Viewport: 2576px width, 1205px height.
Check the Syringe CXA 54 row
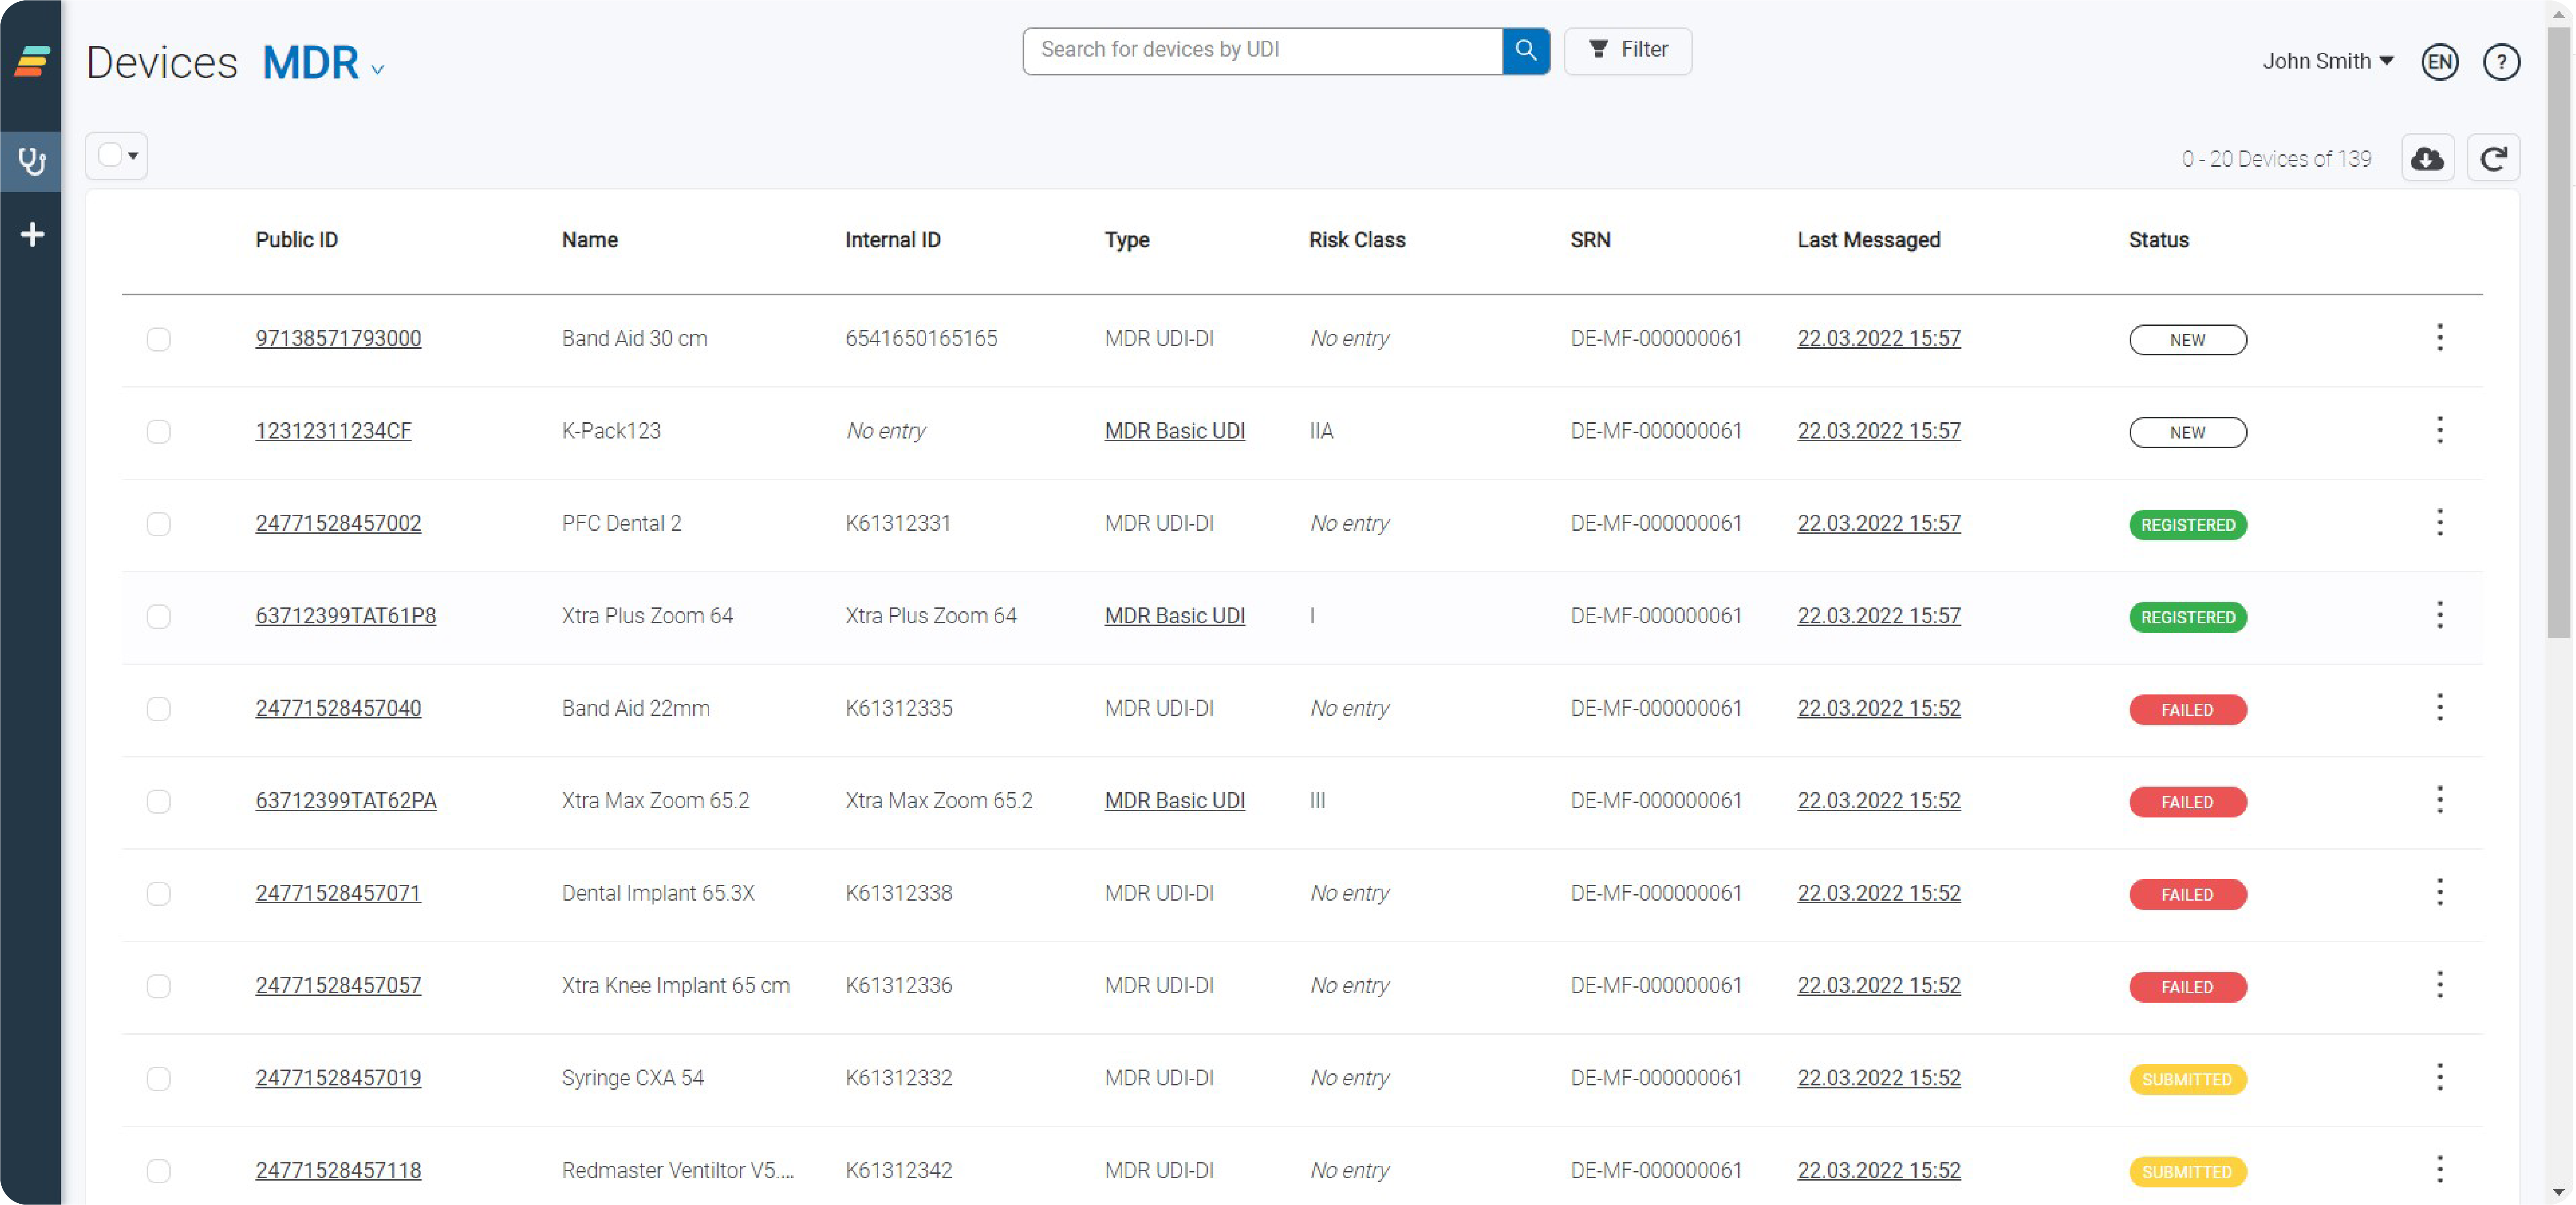click(158, 1079)
